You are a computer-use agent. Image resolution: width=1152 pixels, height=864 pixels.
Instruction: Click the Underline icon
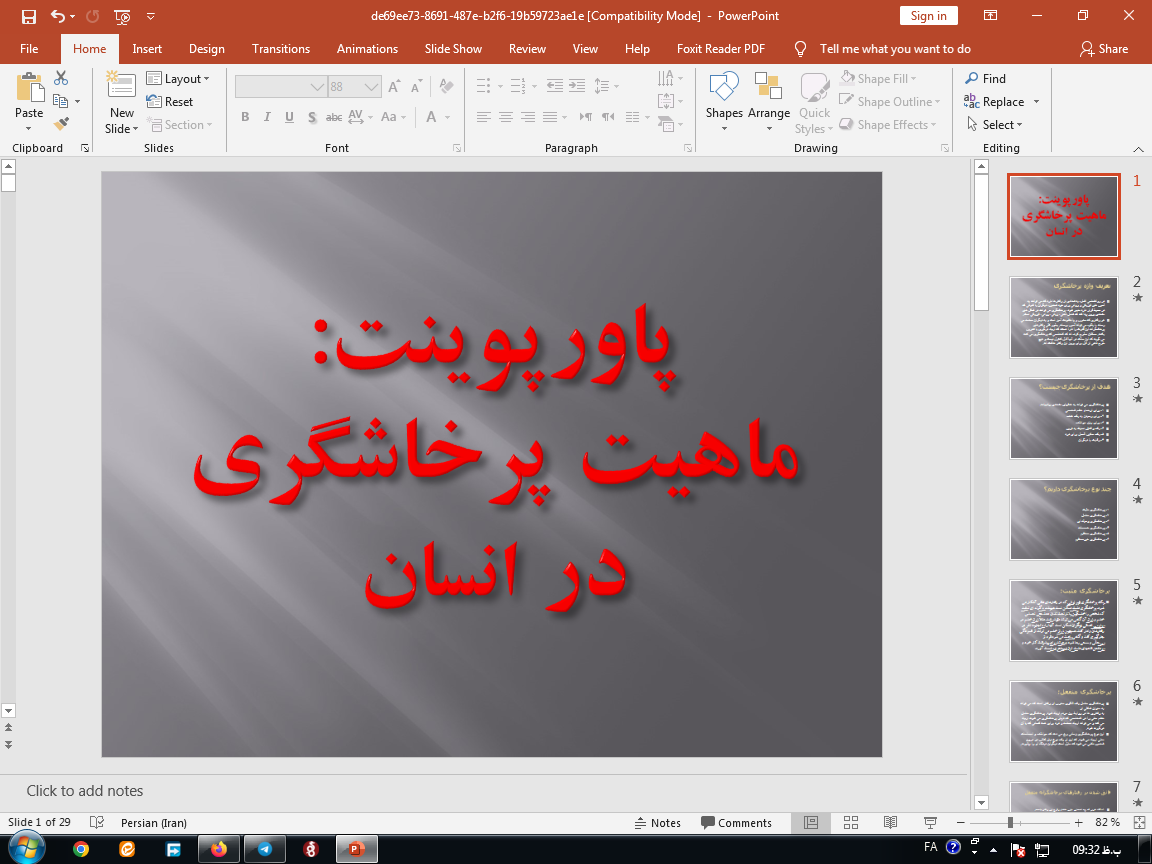coord(288,117)
